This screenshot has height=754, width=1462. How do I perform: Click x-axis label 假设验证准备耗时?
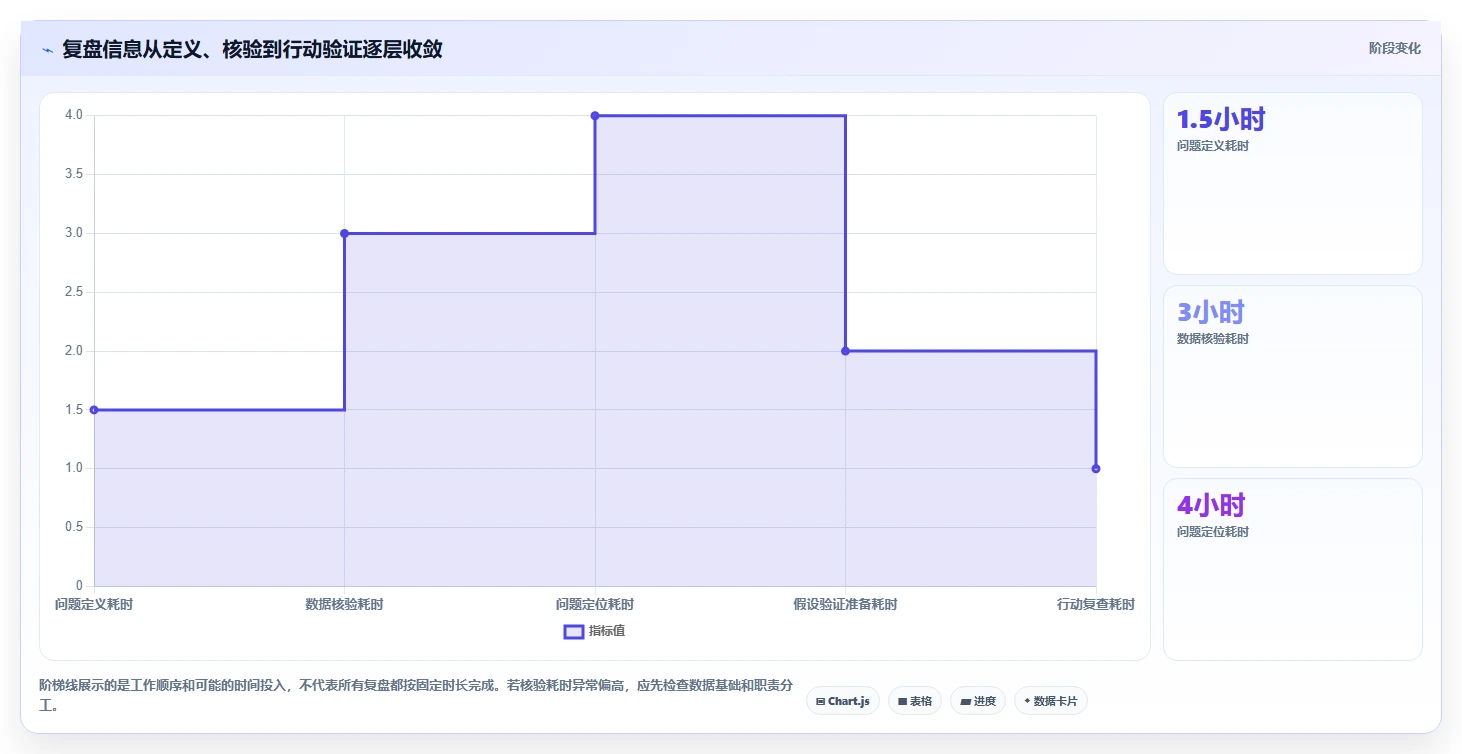[845, 604]
